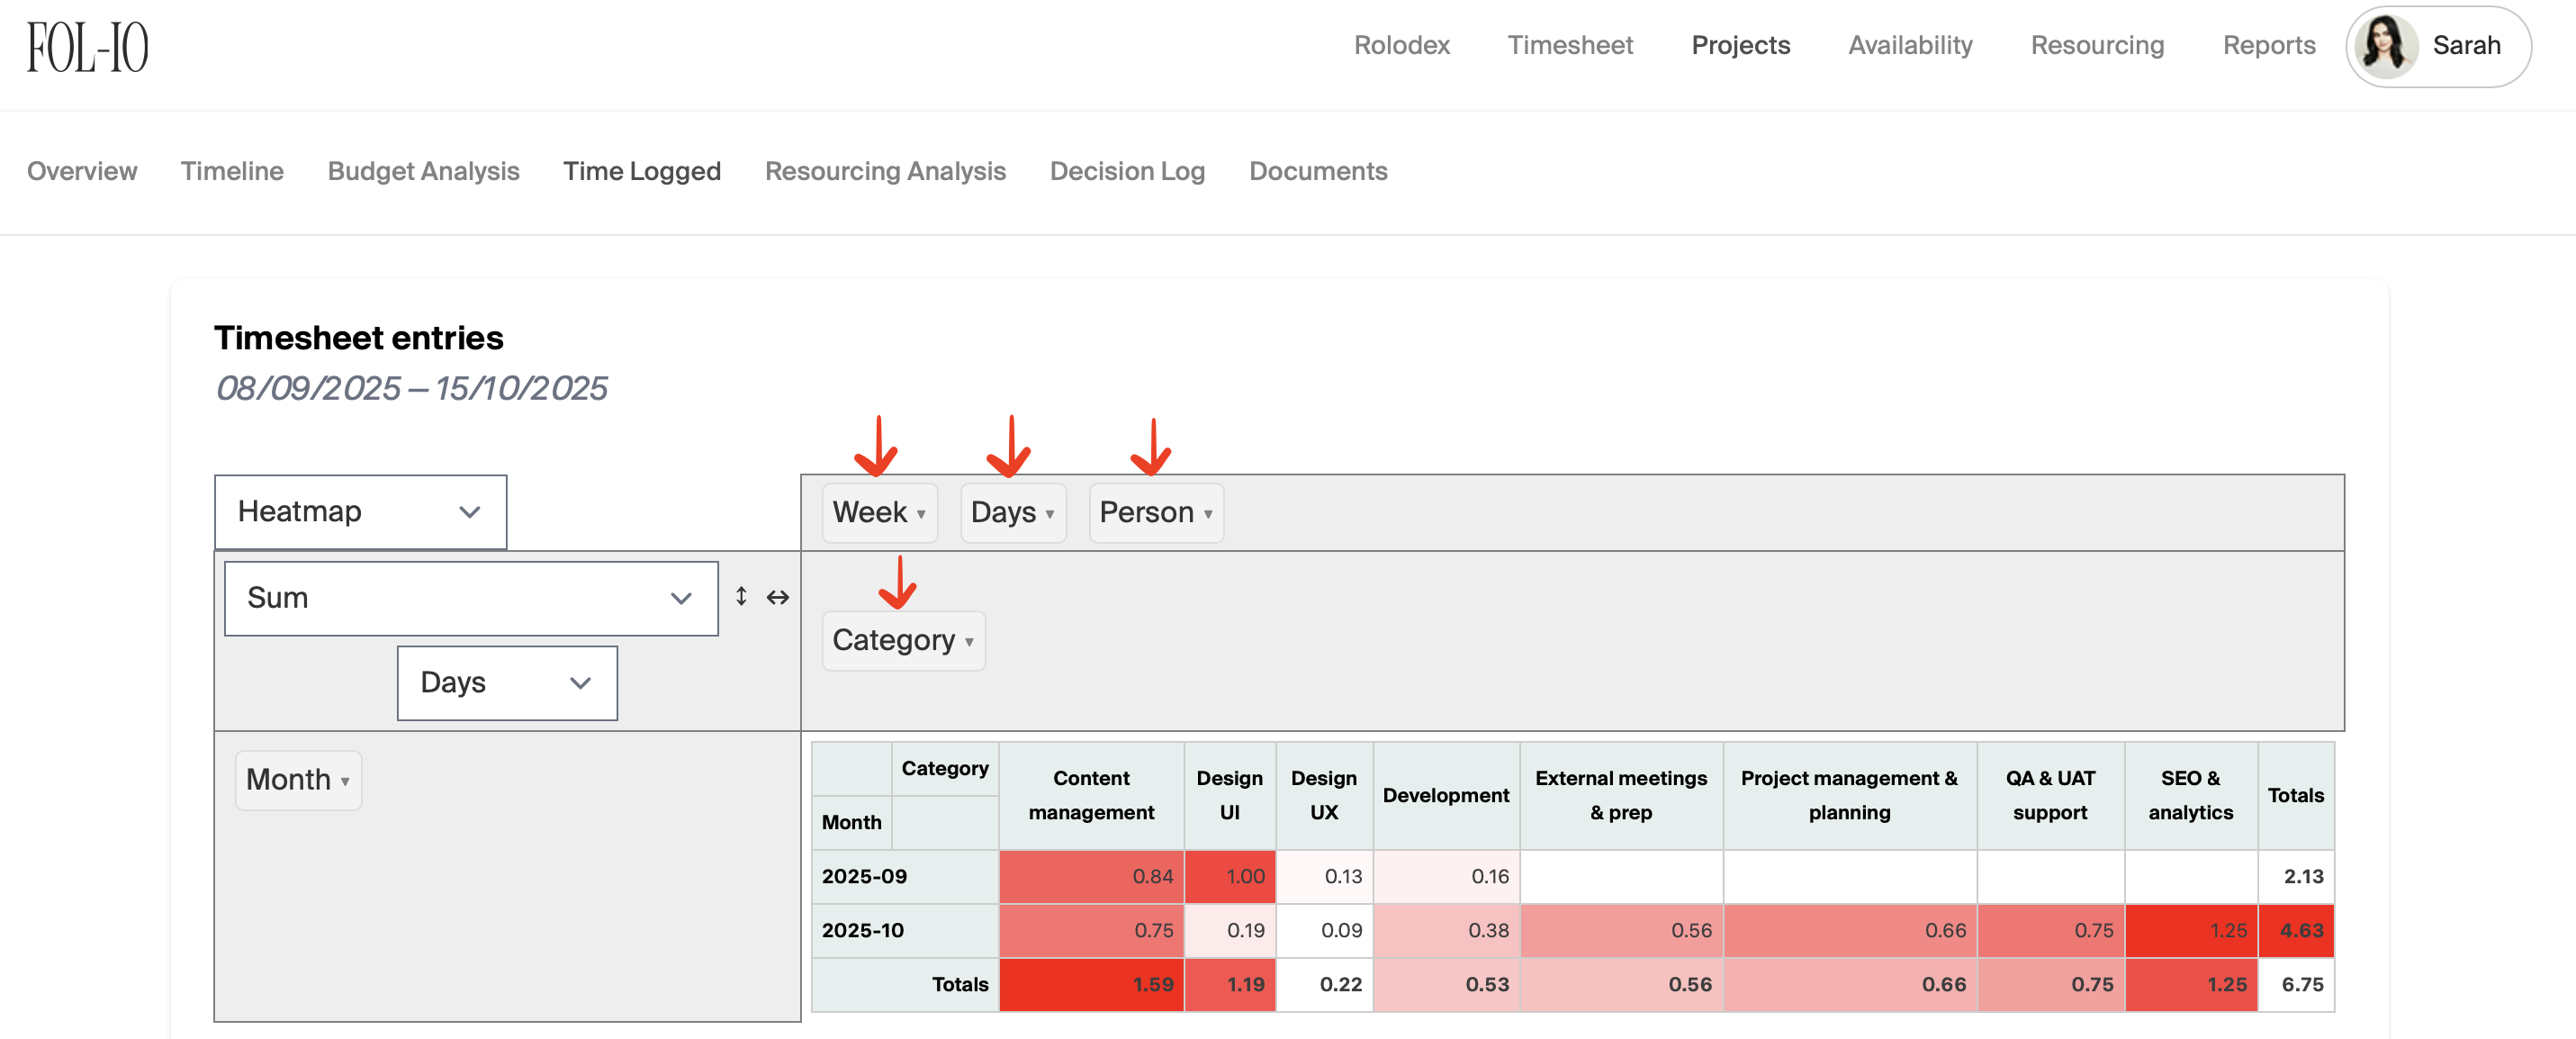Toggle row sort order vertical arrow
2576x1039 pixels.
741,597
